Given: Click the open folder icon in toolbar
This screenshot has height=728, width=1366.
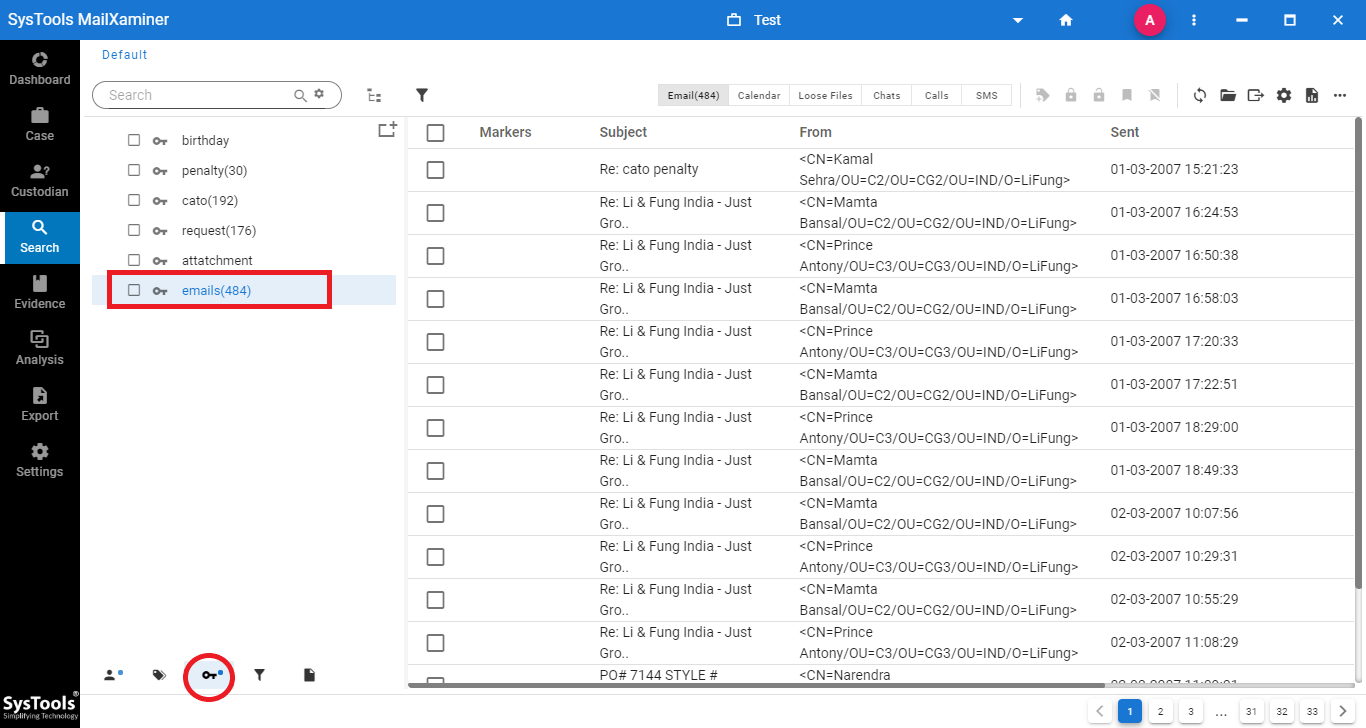Looking at the screenshot, I should click(1228, 95).
